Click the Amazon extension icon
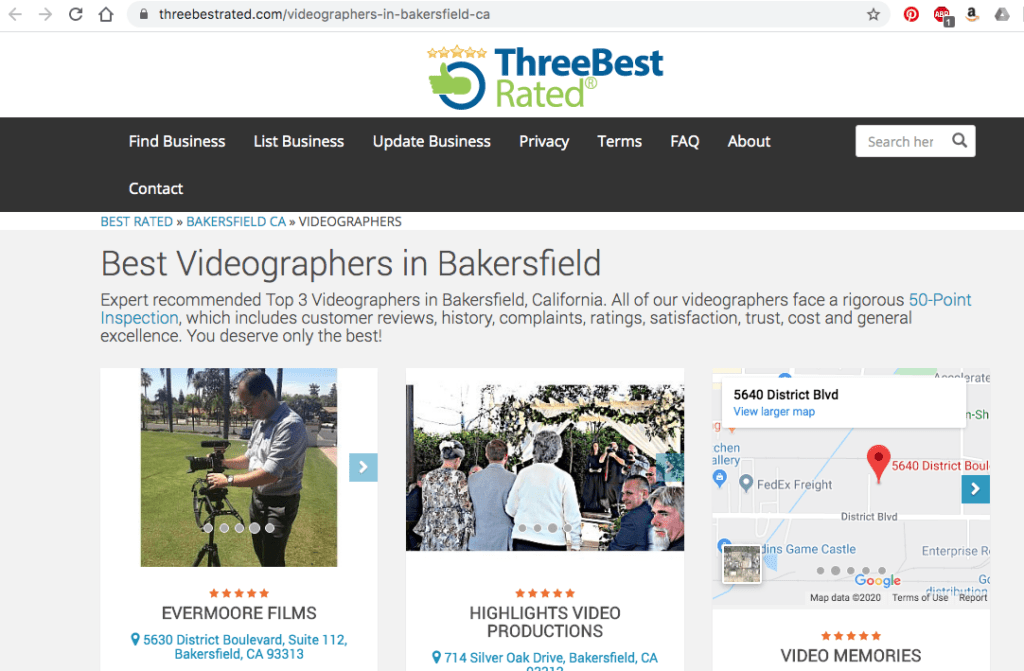Screen dimensions: 1024x671 [x=971, y=15]
